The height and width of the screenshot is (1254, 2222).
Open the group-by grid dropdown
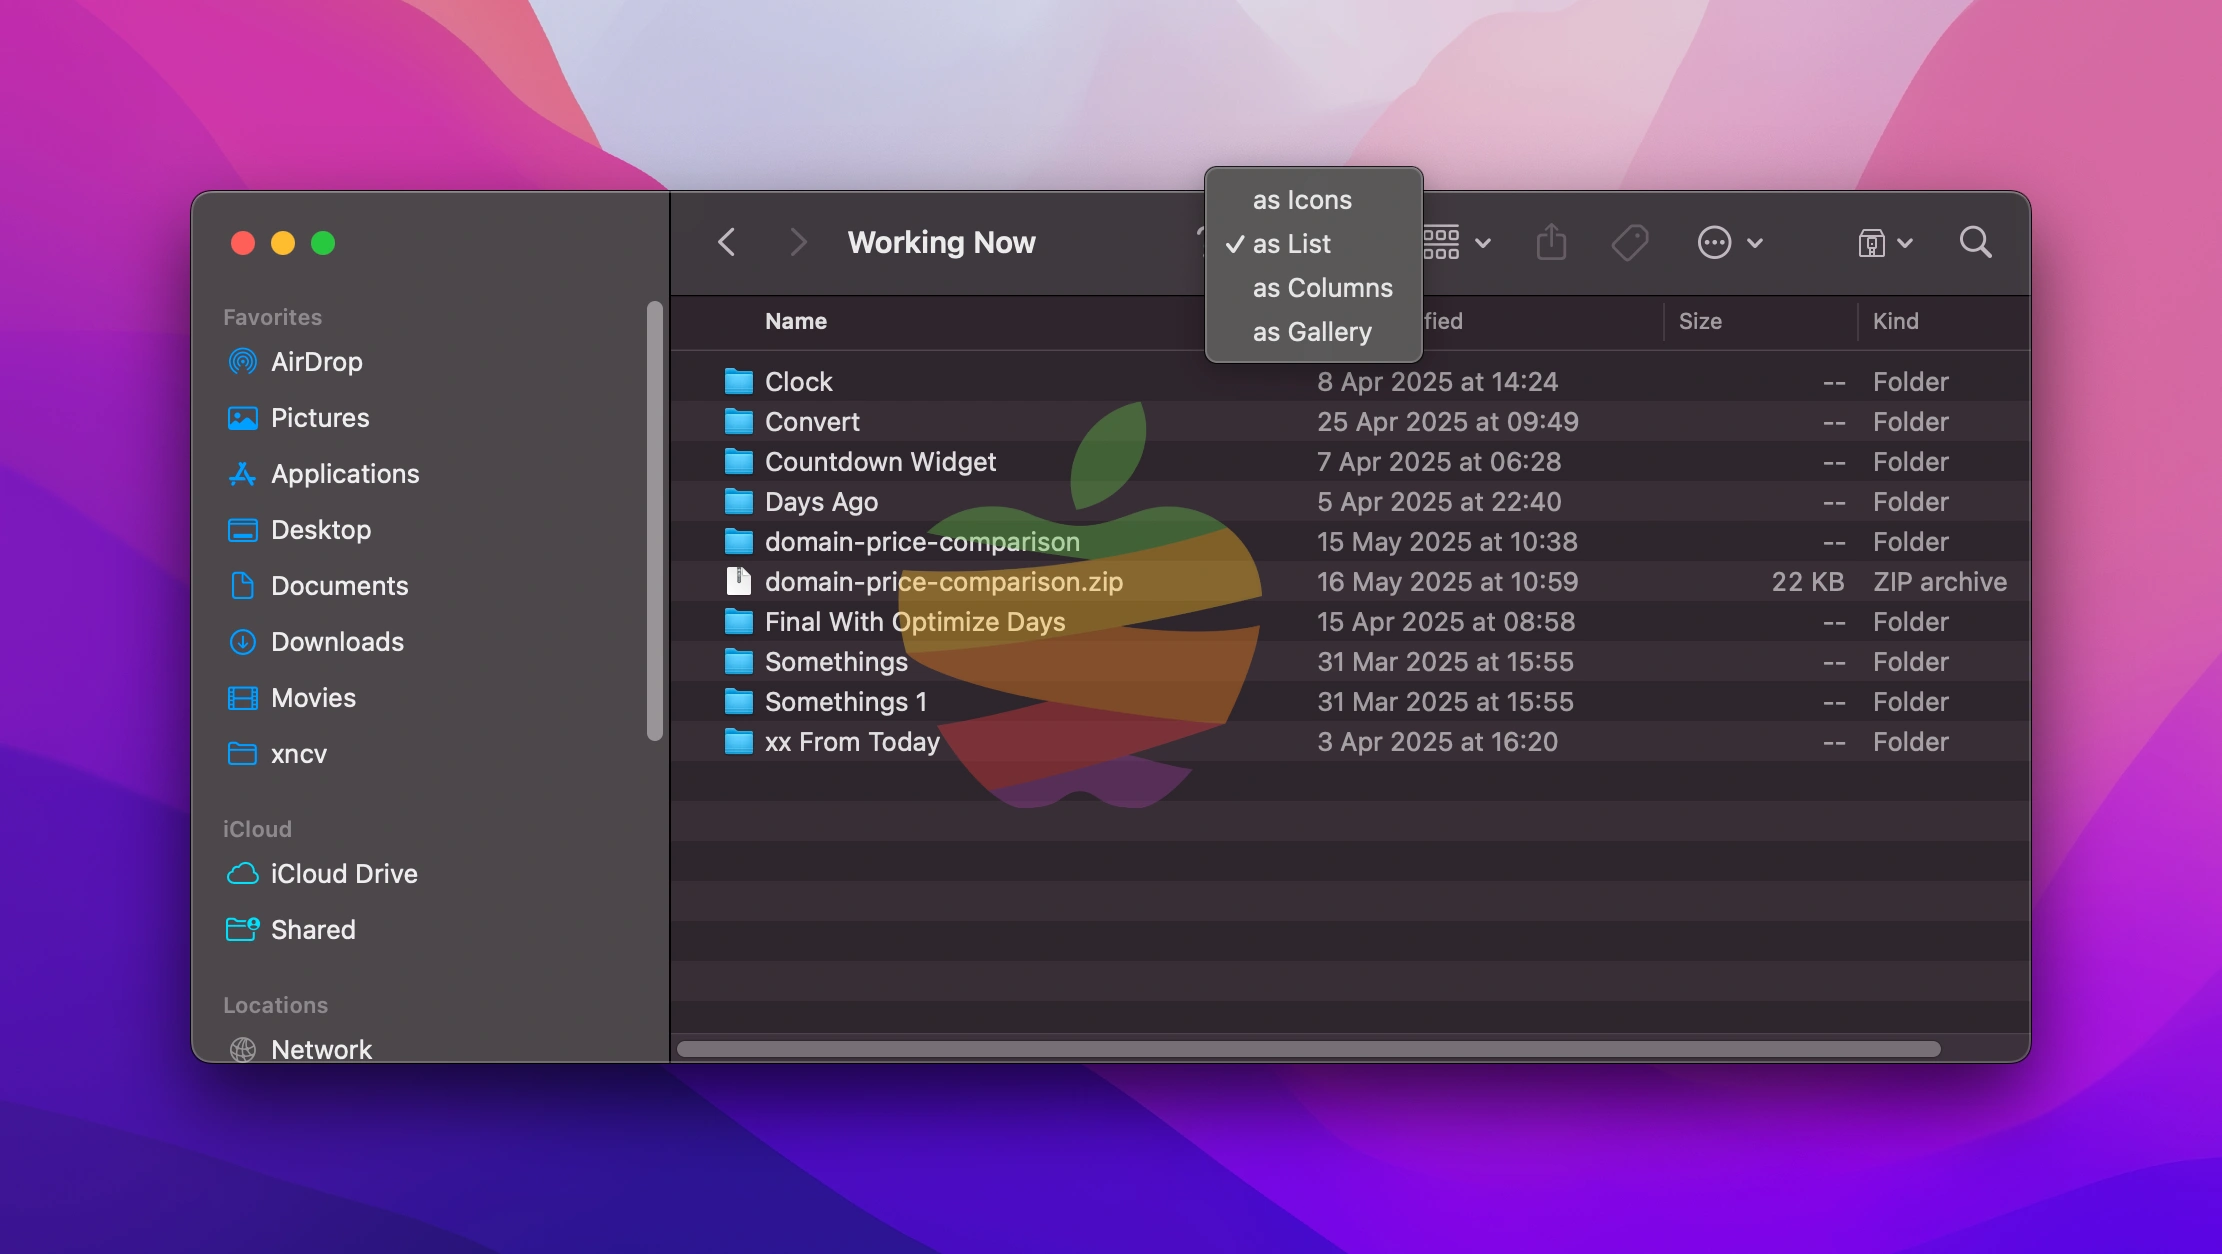tap(1457, 242)
